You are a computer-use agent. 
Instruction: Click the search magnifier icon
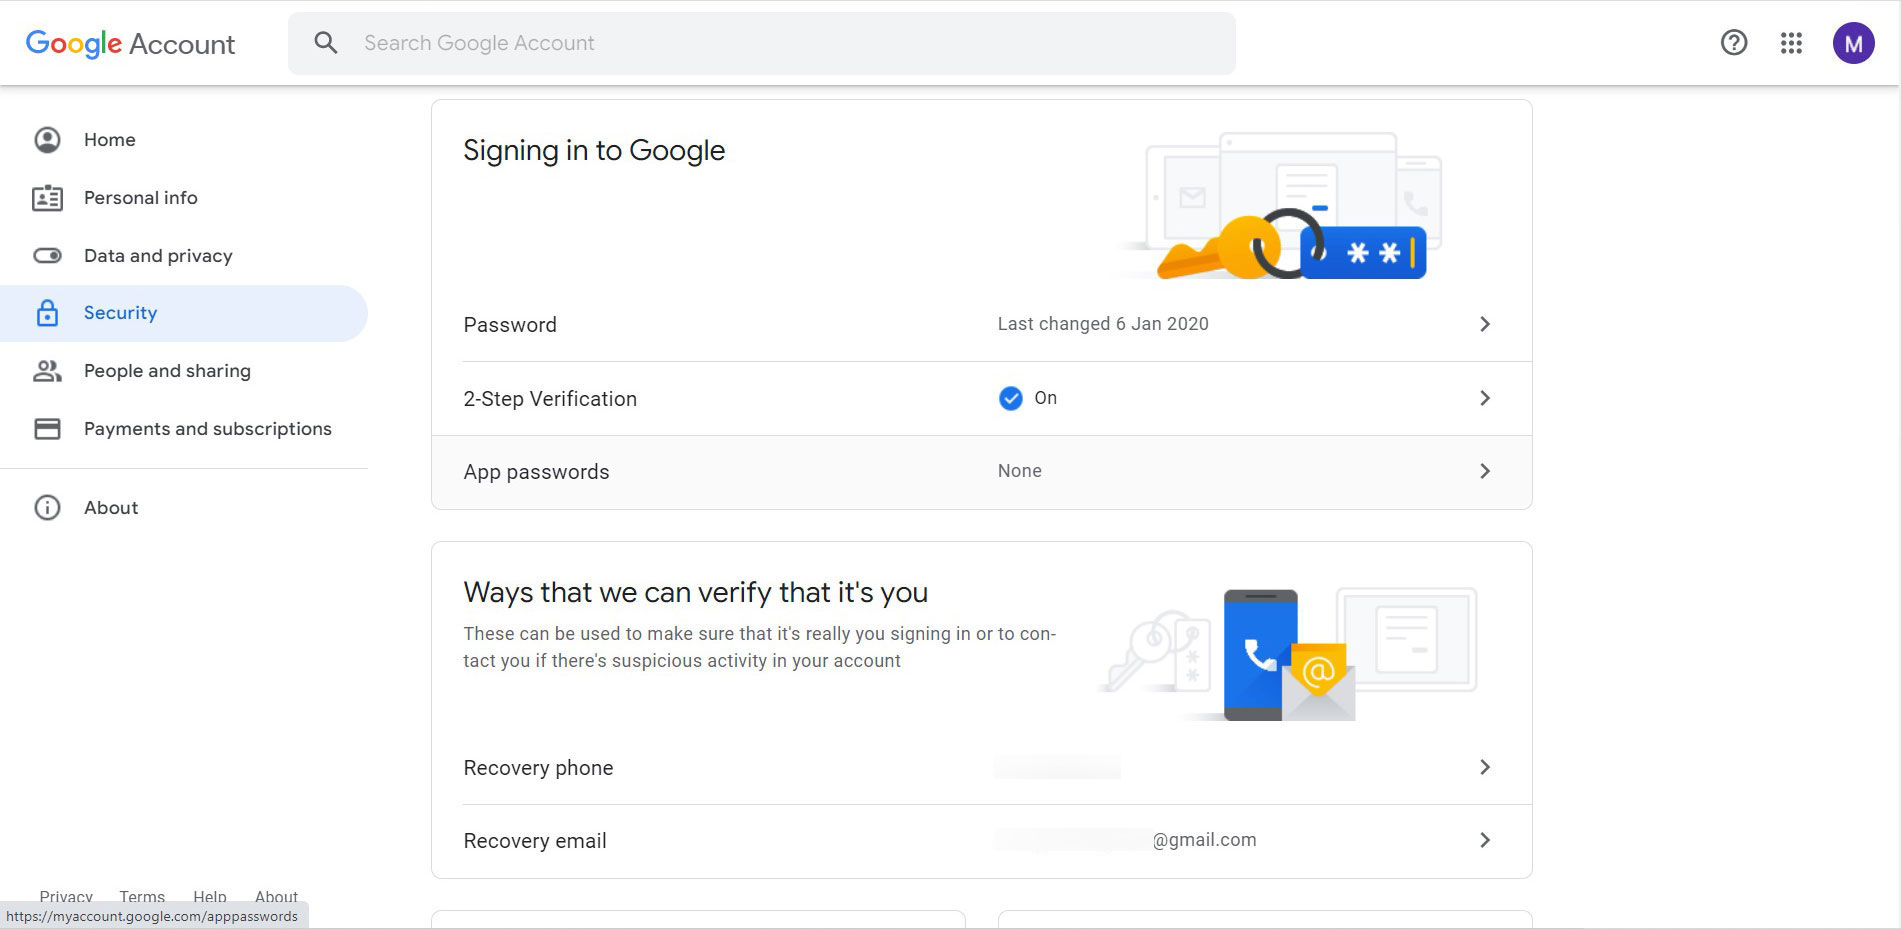326,43
